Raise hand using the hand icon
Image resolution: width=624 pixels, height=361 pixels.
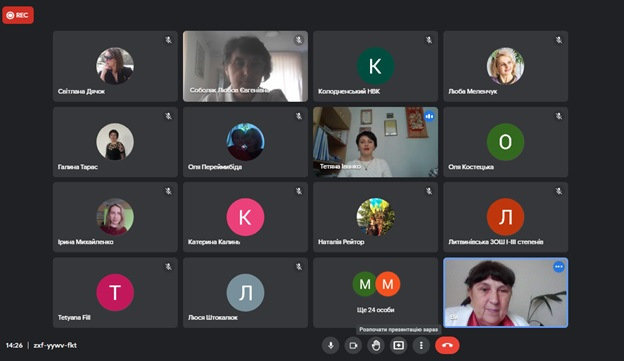click(376, 345)
